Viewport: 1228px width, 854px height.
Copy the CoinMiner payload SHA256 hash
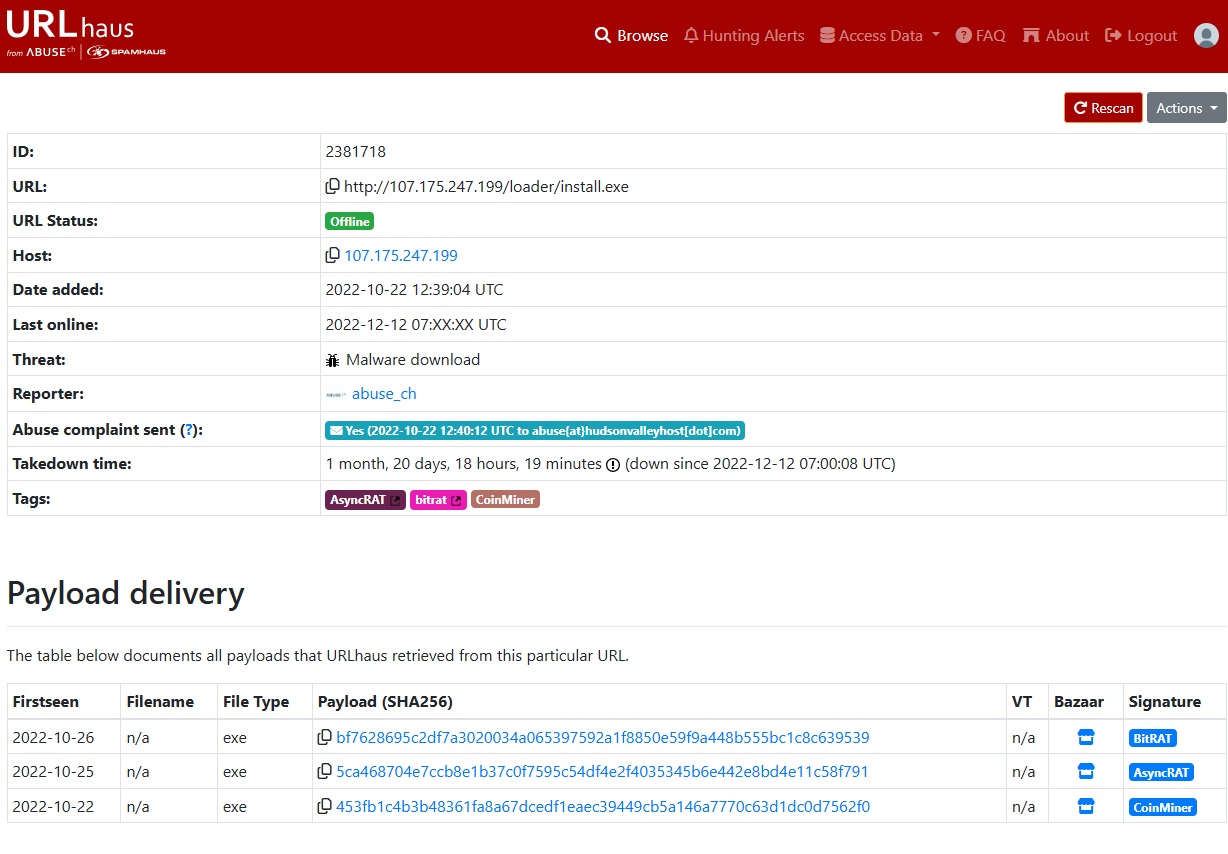coord(325,807)
